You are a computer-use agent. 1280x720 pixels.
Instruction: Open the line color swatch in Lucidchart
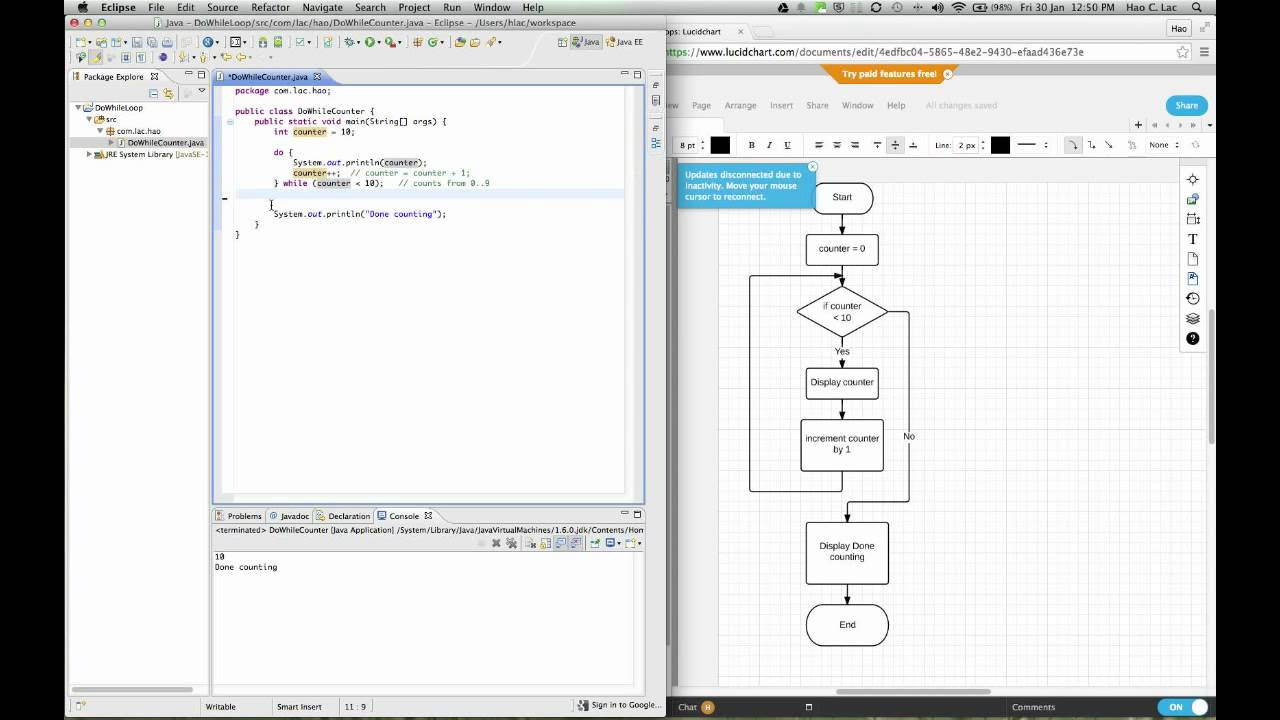tap(1000, 145)
